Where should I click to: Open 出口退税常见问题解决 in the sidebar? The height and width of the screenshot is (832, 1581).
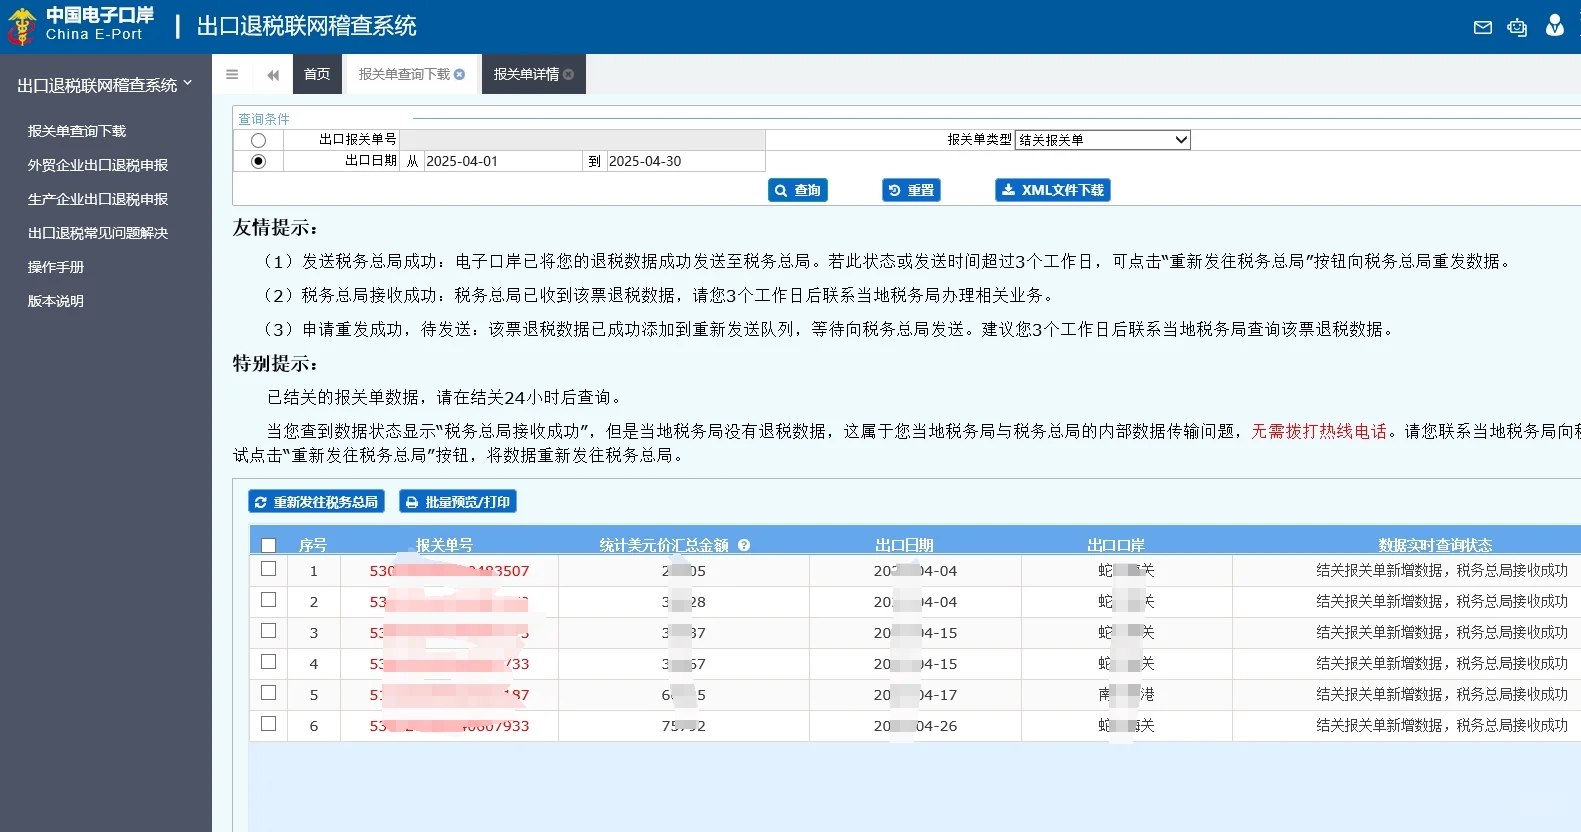(x=98, y=233)
